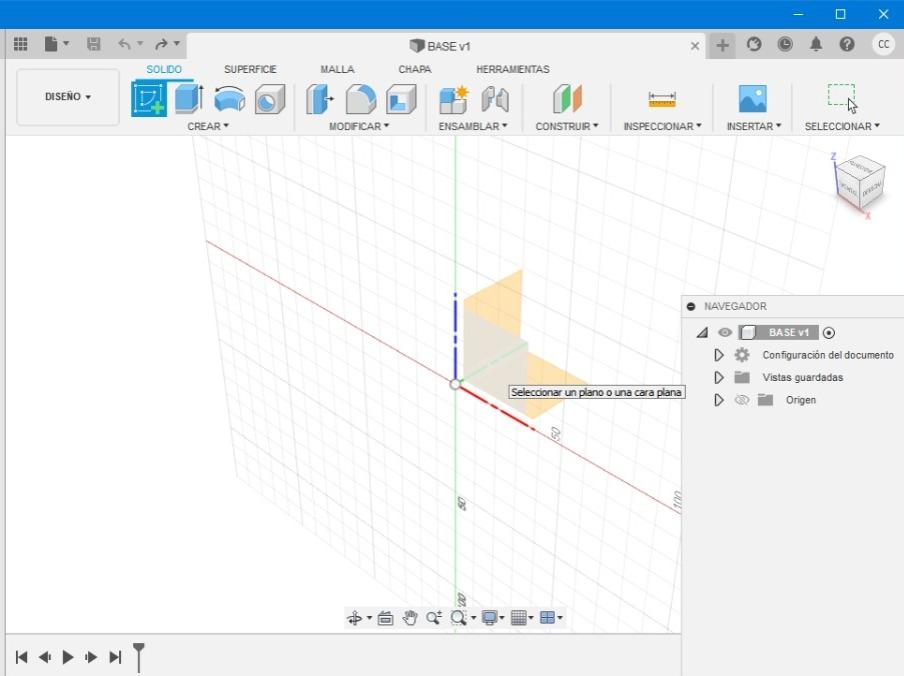
Task: Open the INSERTAR dropdown menu
Action: pyautogui.click(x=754, y=126)
